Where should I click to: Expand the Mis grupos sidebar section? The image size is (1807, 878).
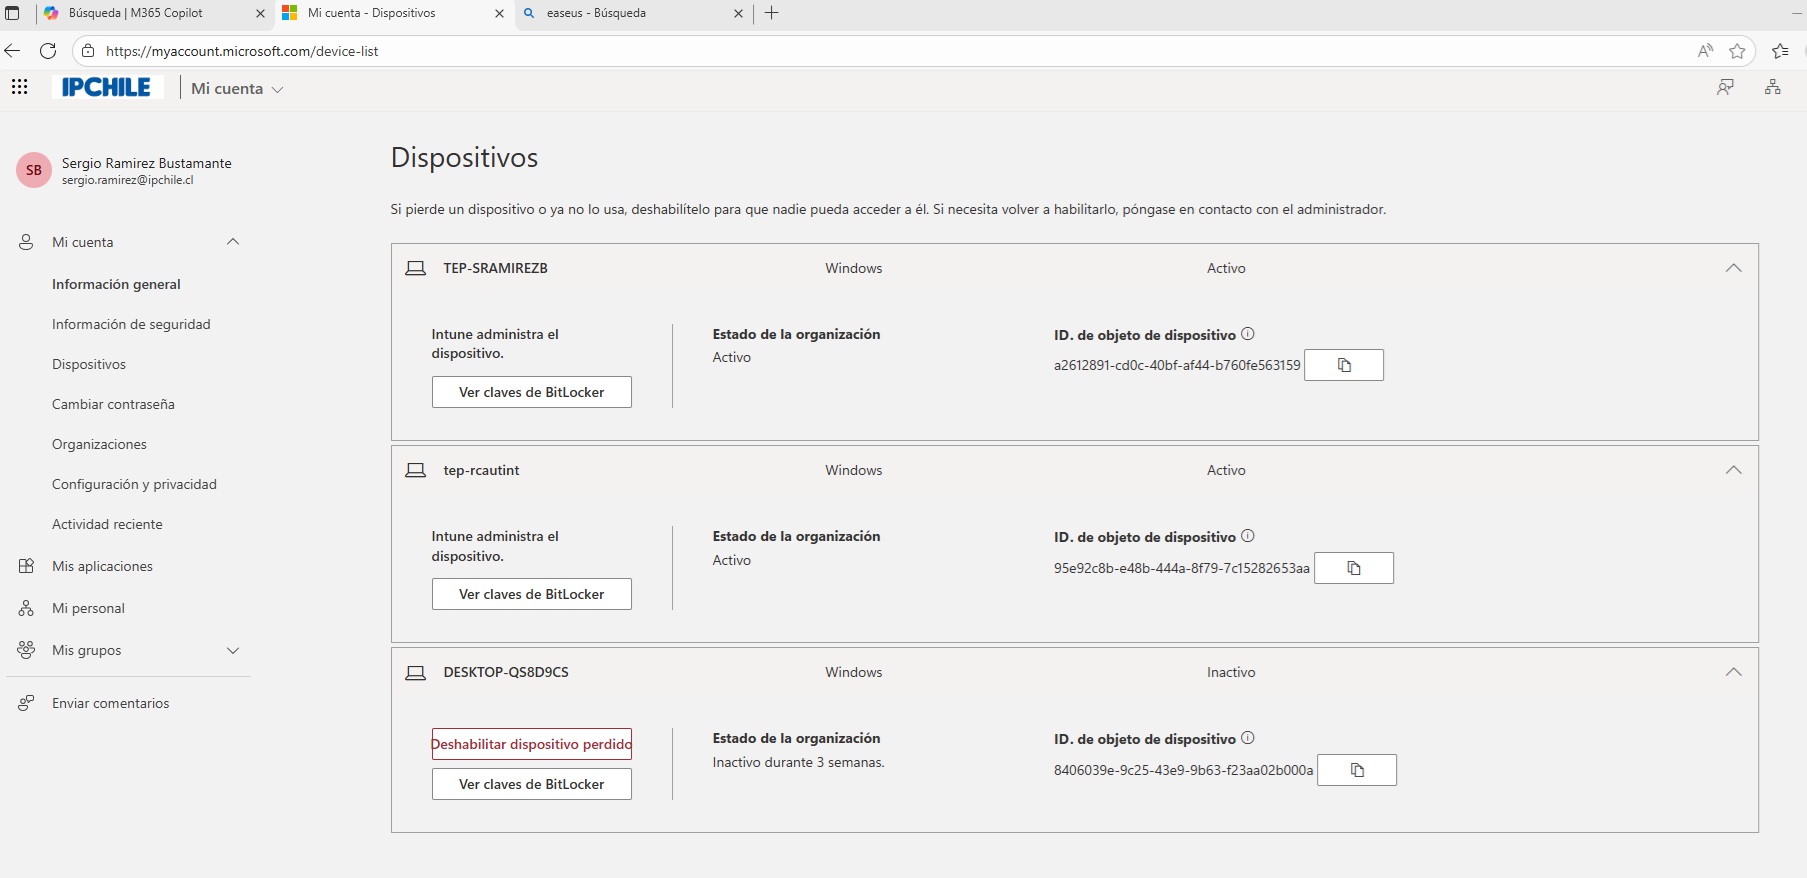[233, 650]
